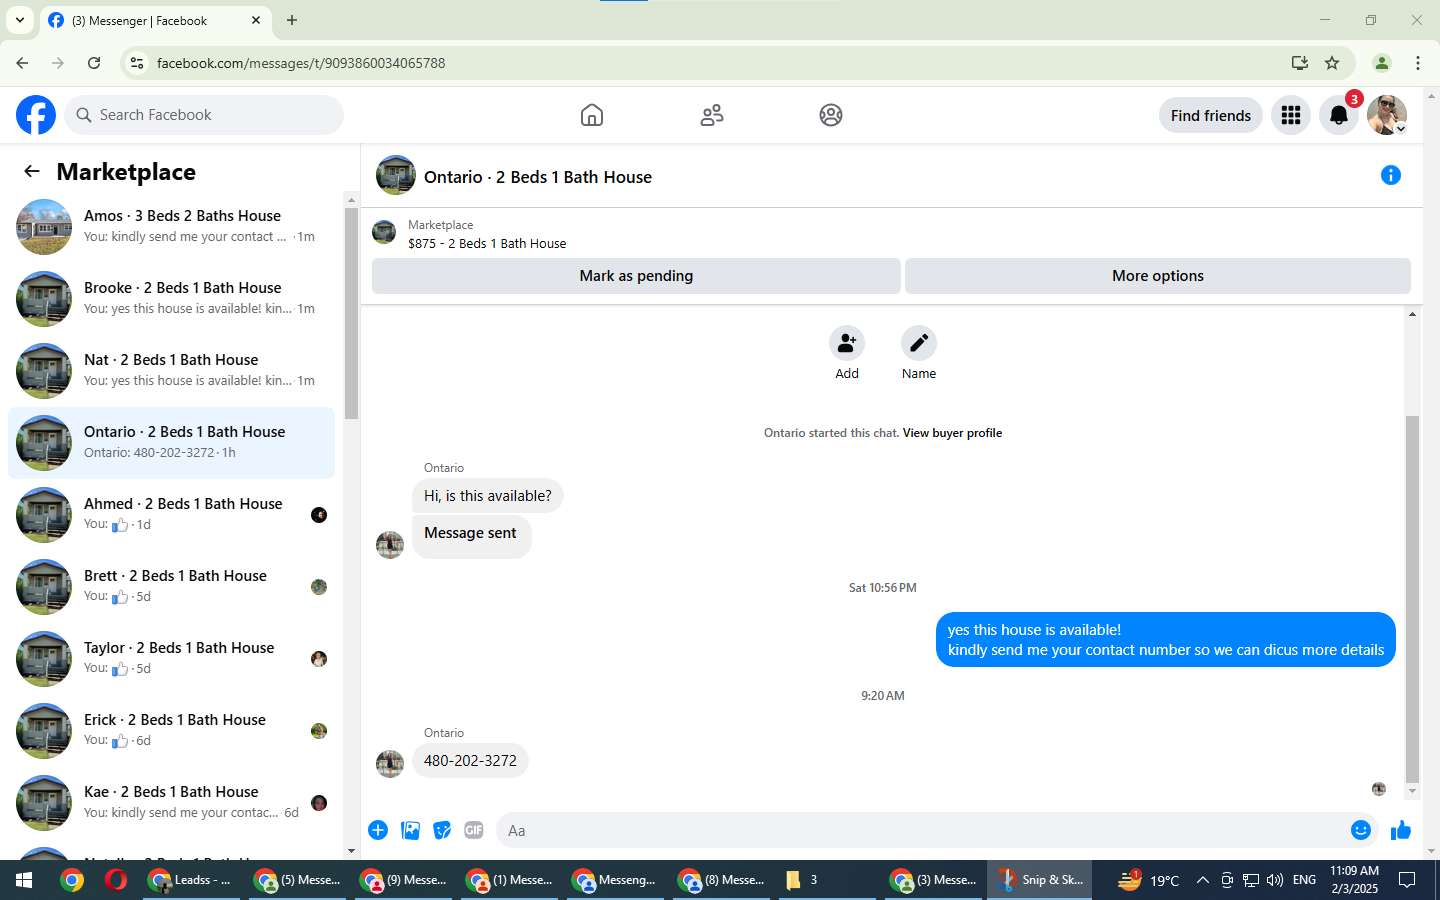This screenshot has width=1440, height=900.
Task: Click the blue 'yes this house is available' message
Action: pyautogui.click(x=1166, y=640)
